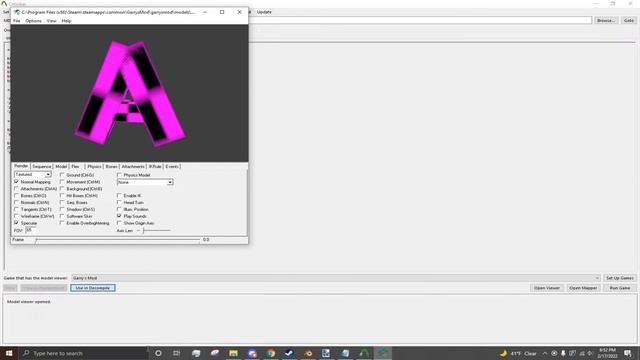Switch to the Attachments tab
Screen dimensions: 640x360
coord(133,167)
